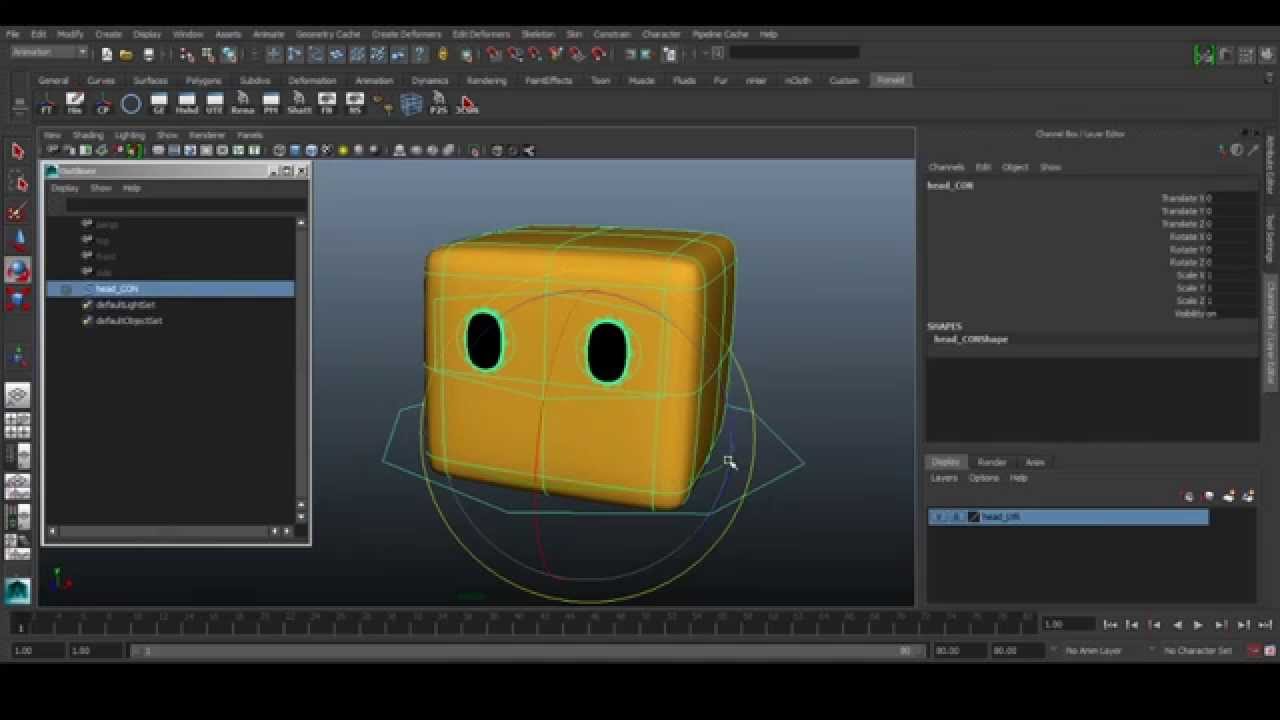This screenshot has height=720, width=1280.
Task: Click the Outliner search filter field
Action: (x=185, y=205)
